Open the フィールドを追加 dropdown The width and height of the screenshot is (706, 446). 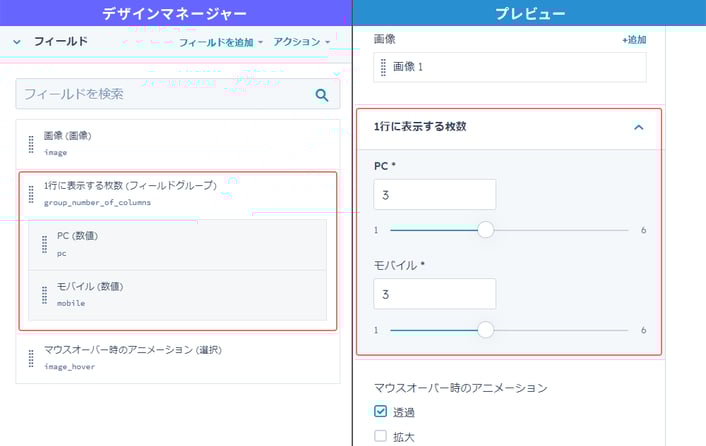[221, 42]
